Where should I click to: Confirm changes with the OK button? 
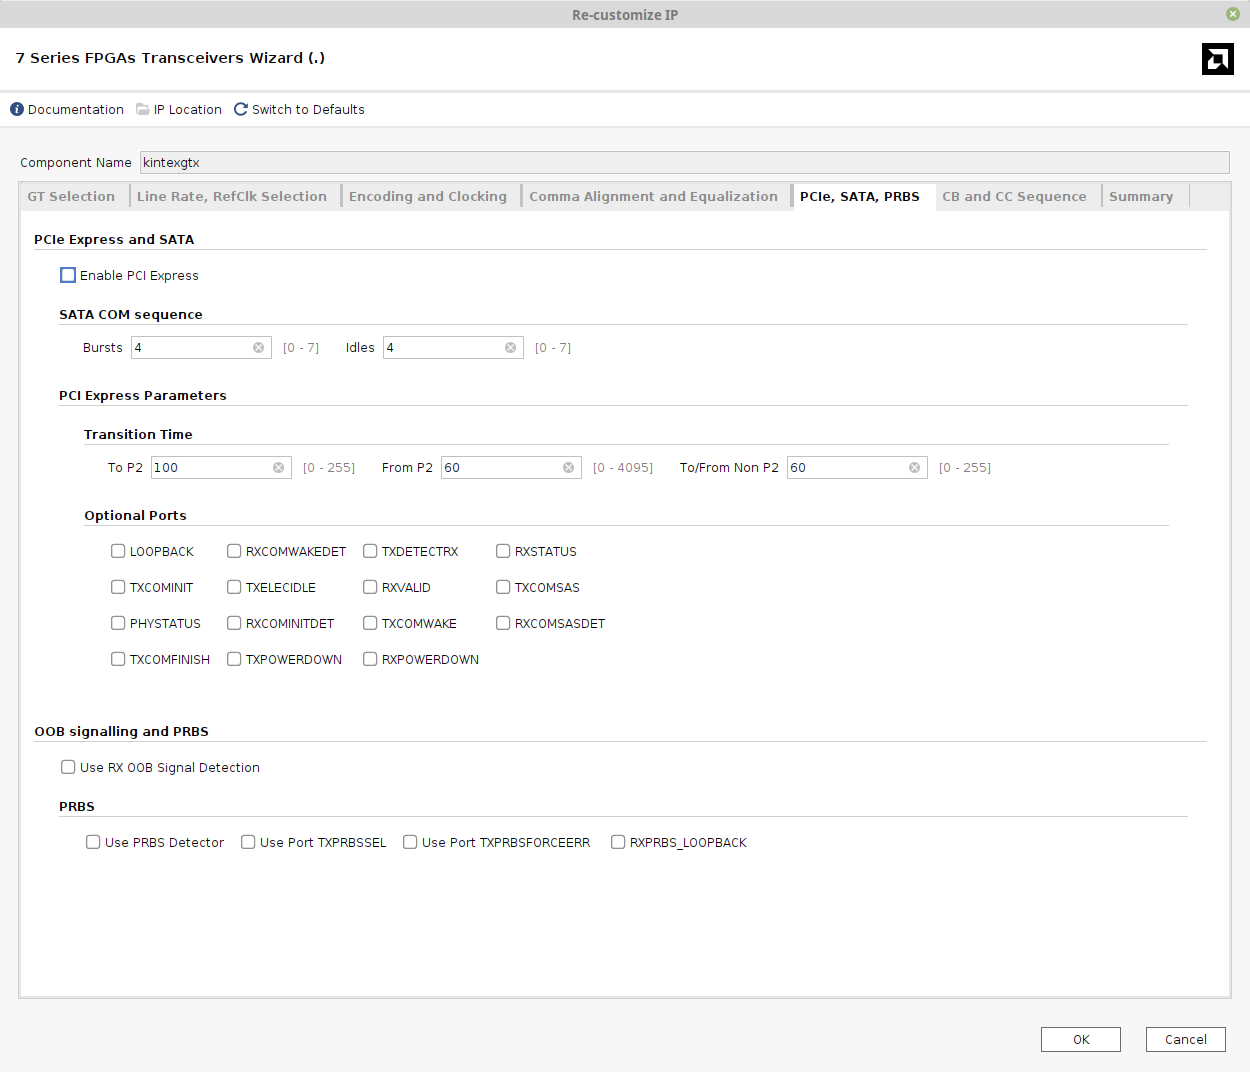click(x=1080, y=1039)
